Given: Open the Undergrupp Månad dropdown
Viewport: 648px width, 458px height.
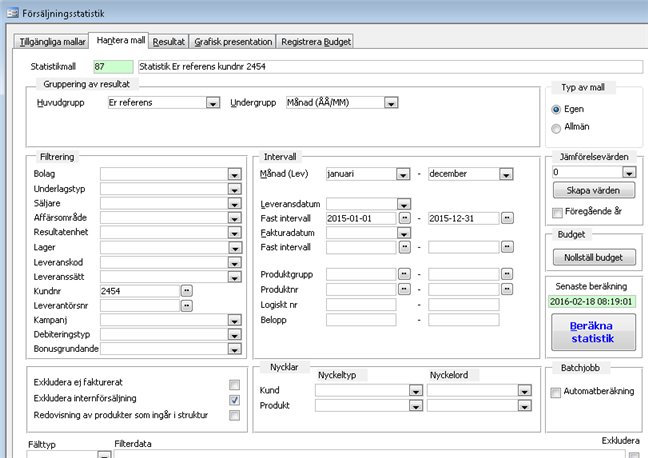Looking at the screenshot, I should coord(391,103).
